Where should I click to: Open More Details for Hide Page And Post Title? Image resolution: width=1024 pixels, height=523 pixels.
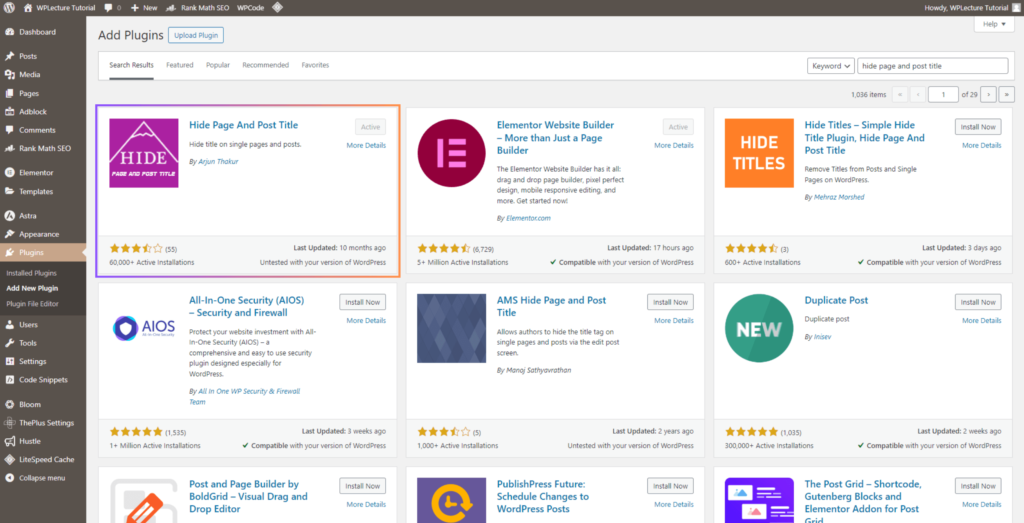(x=366, y=145)
